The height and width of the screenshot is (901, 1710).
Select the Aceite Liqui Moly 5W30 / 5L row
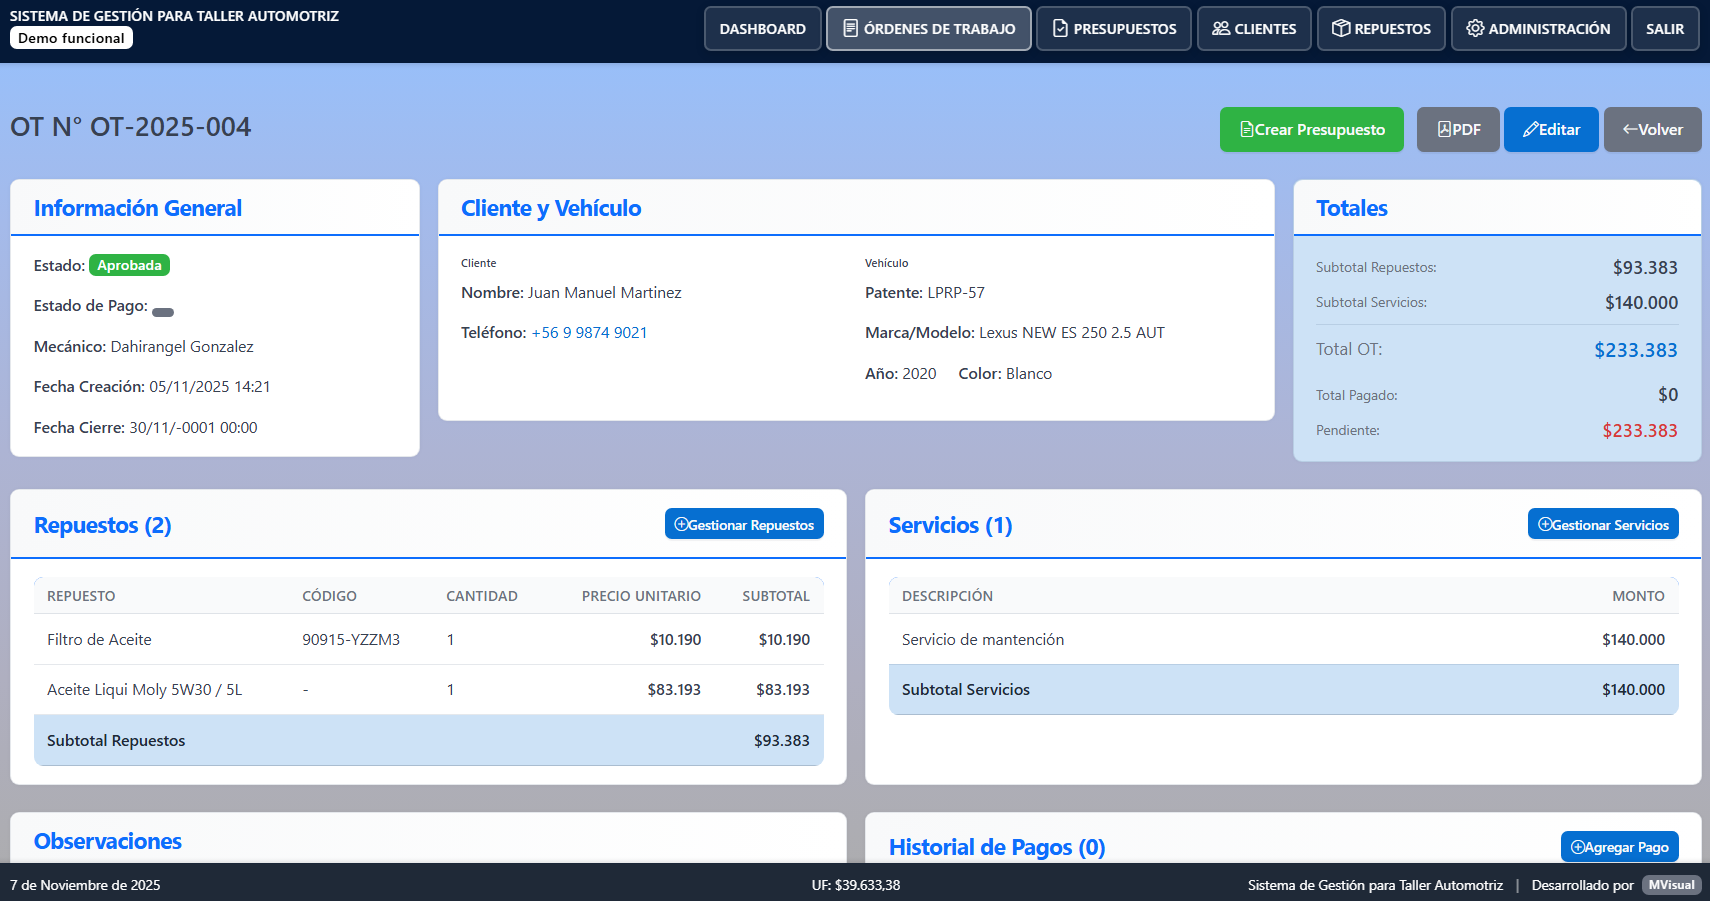coord(429,690)
